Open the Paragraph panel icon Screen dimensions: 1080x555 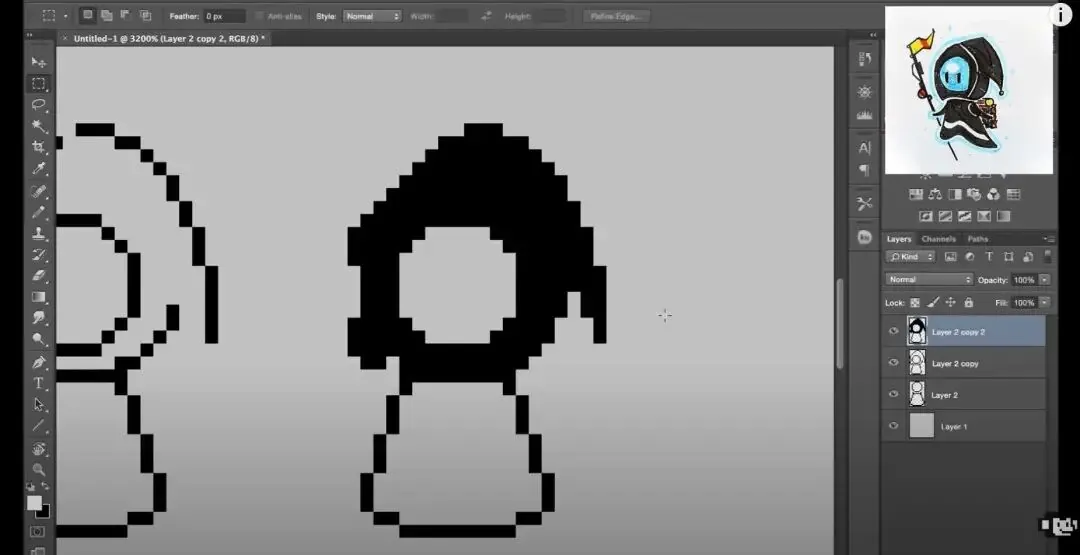click(864, 170)
